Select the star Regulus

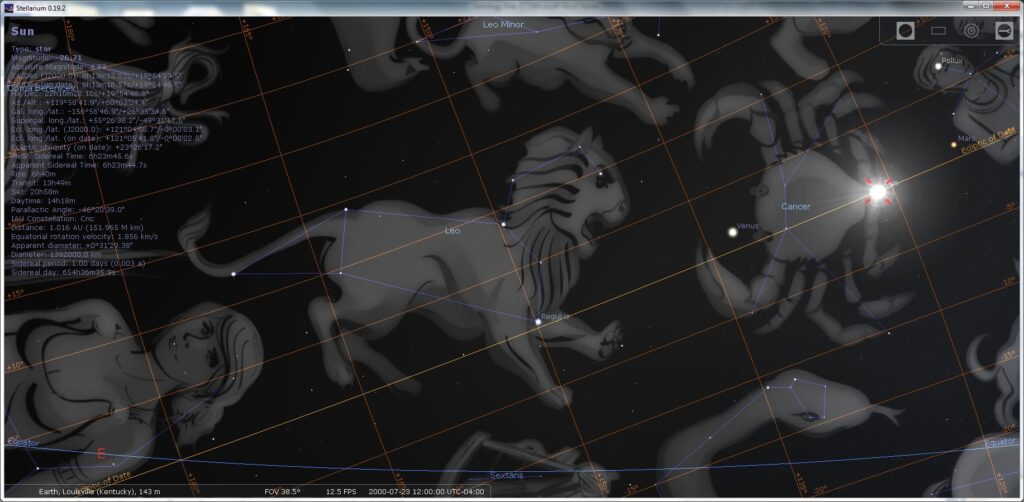[538, 321]
